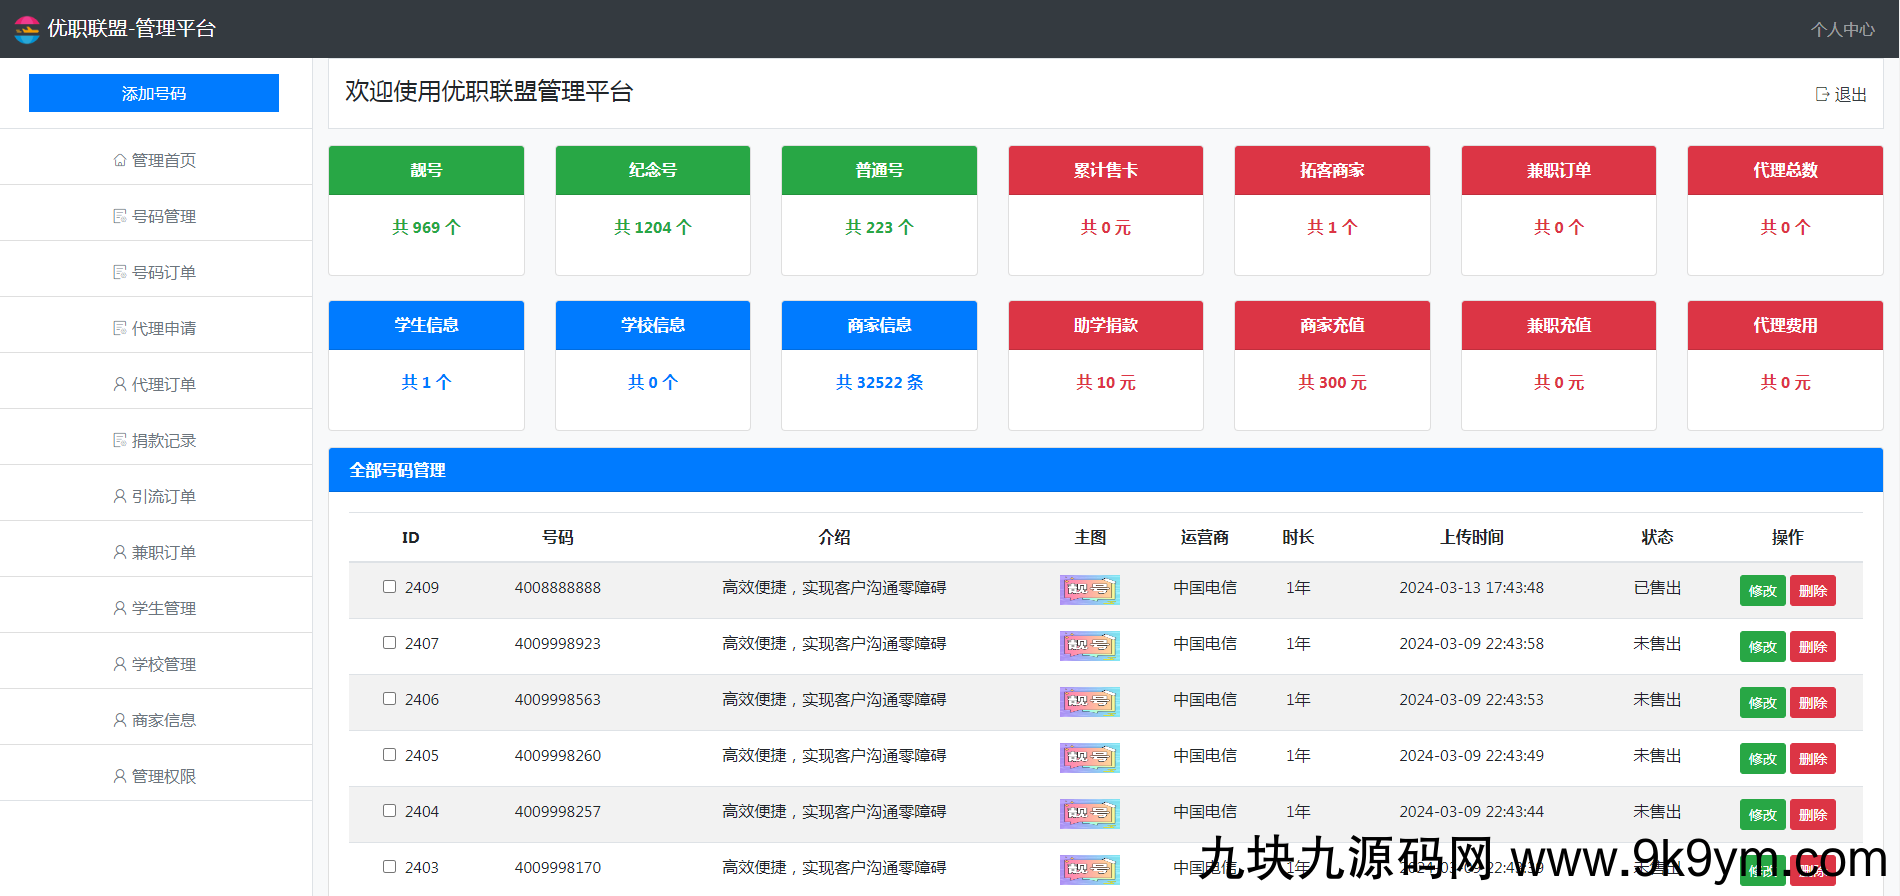The image size is (1900, 896).
Task: Check the box for row ID 2404
Action: coord(389,811)
